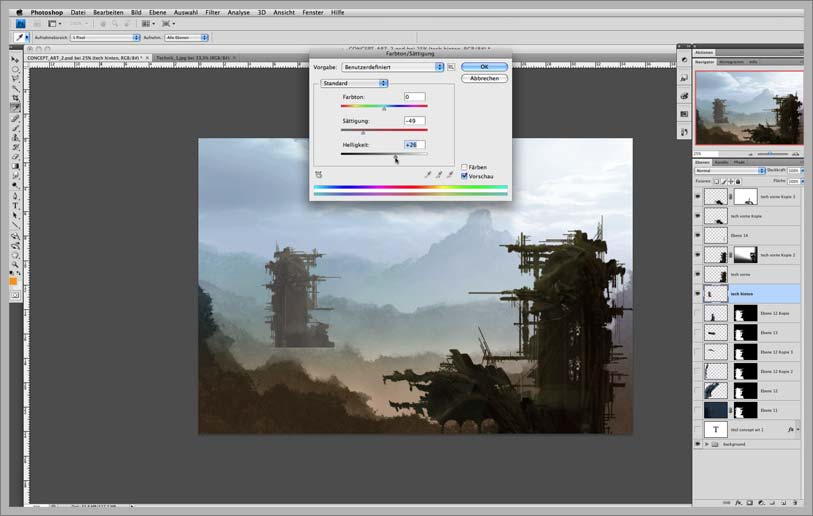The height and width of the screenshot is (516, 813).
Task: Click the delete layer trash icon
Action: (x=794, y=503)
